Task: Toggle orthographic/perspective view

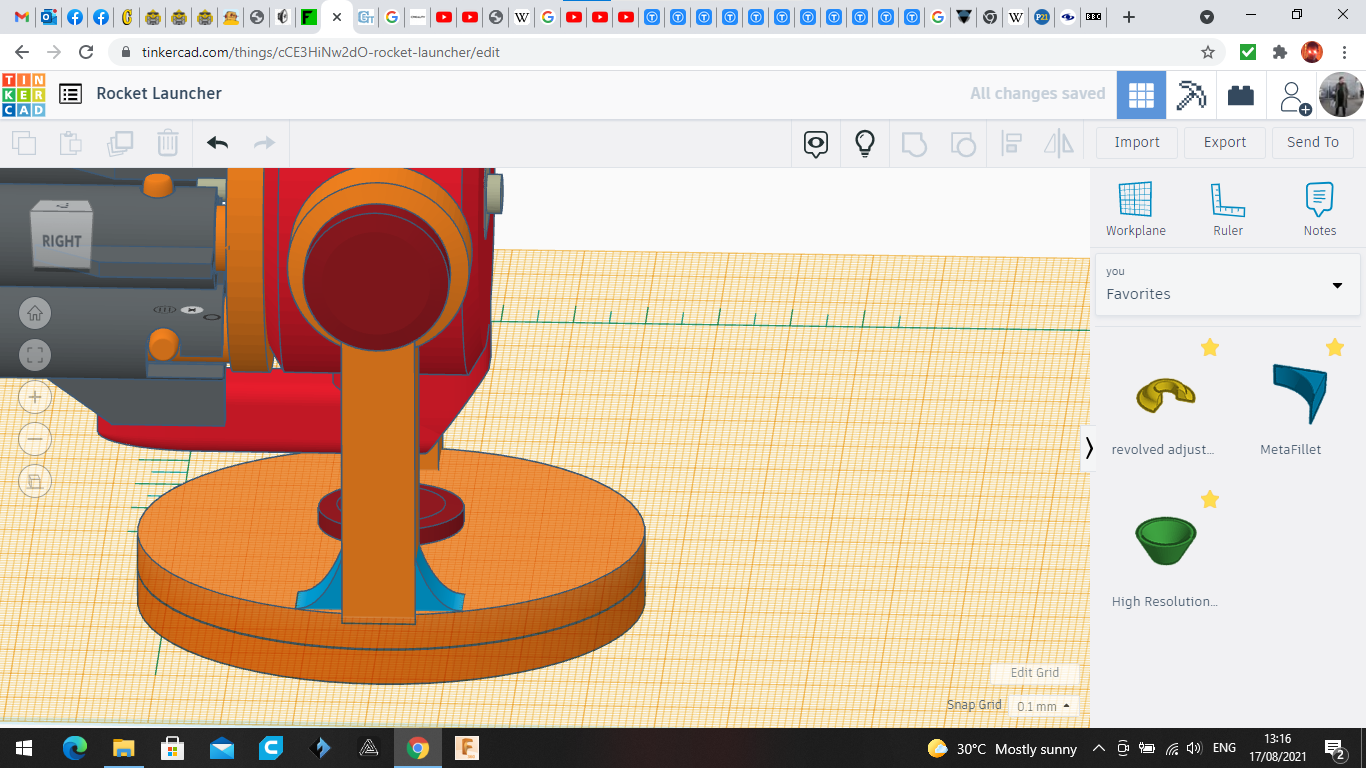Action: pos(35,481)
